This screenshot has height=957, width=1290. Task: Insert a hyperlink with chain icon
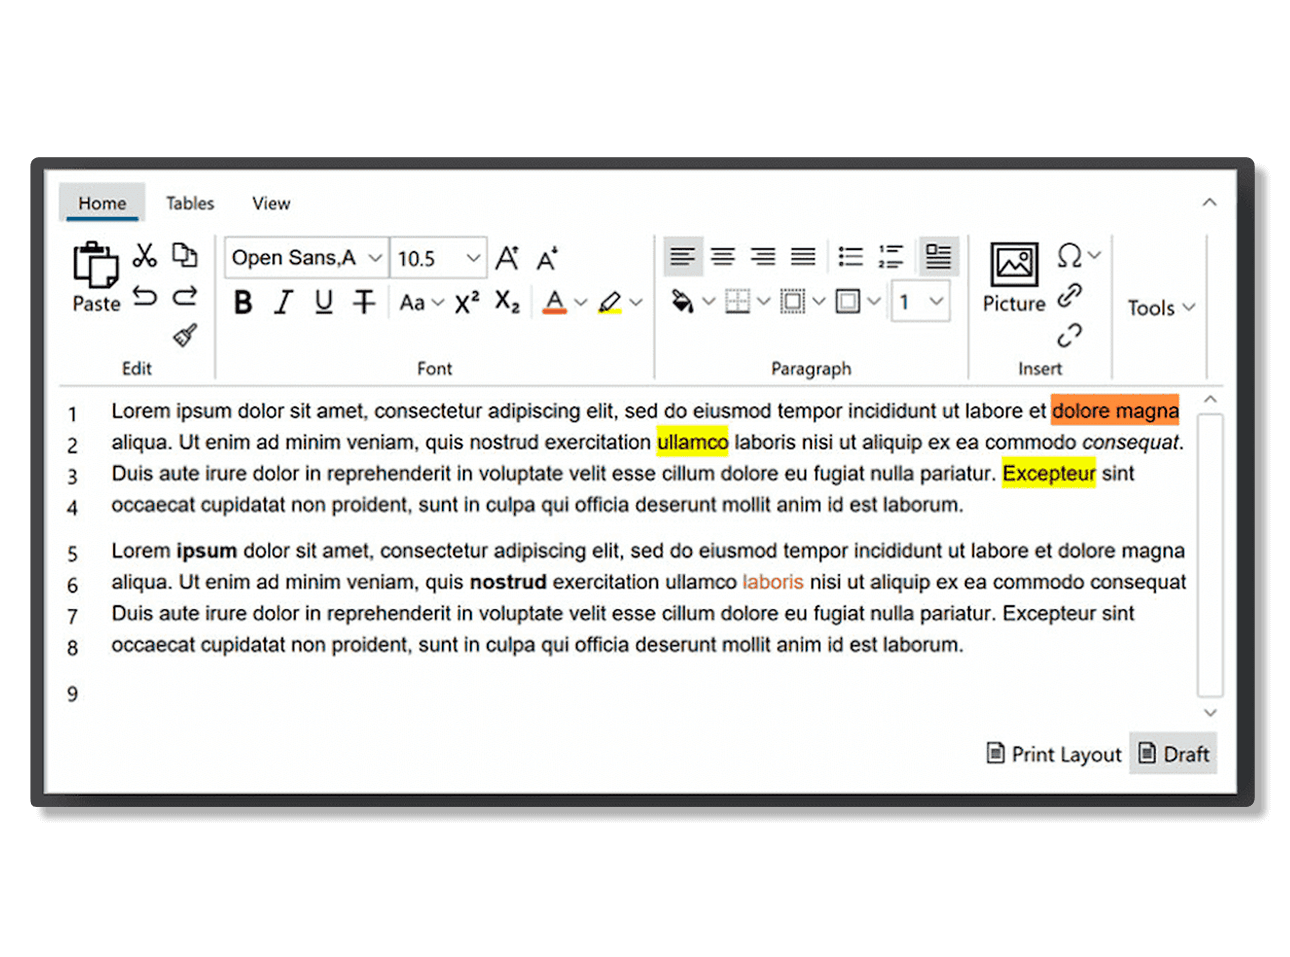click(x=1070, y=295)
